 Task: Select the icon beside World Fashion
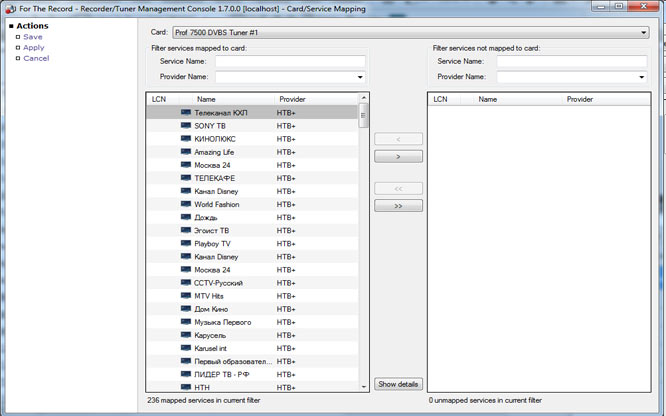(x=186, y=204)
